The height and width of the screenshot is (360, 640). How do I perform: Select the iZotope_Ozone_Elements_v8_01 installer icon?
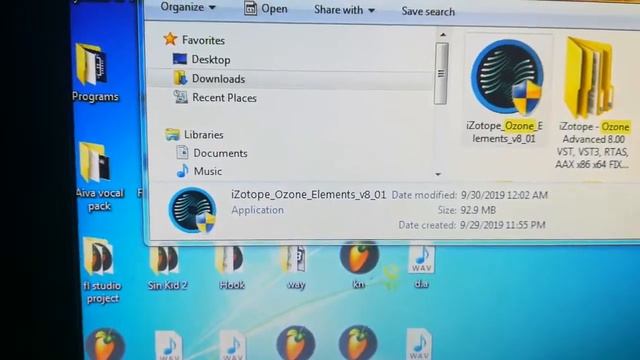[x=506, y=76]
